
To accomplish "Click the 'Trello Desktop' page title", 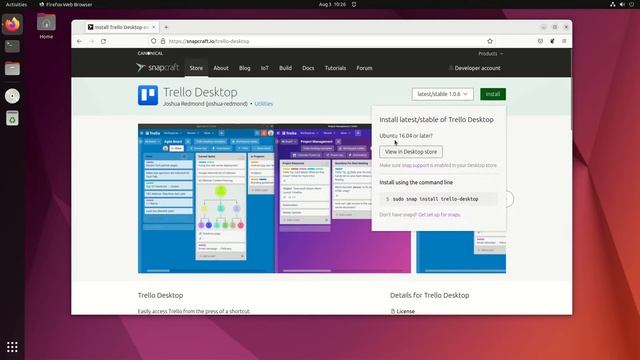I will (200, 92).
